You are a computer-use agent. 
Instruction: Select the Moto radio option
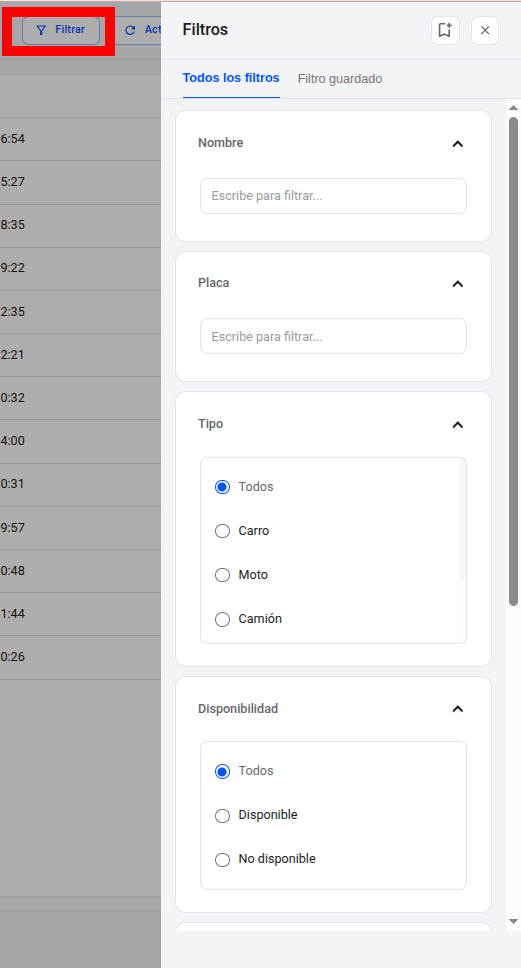[x=222, y=575]
